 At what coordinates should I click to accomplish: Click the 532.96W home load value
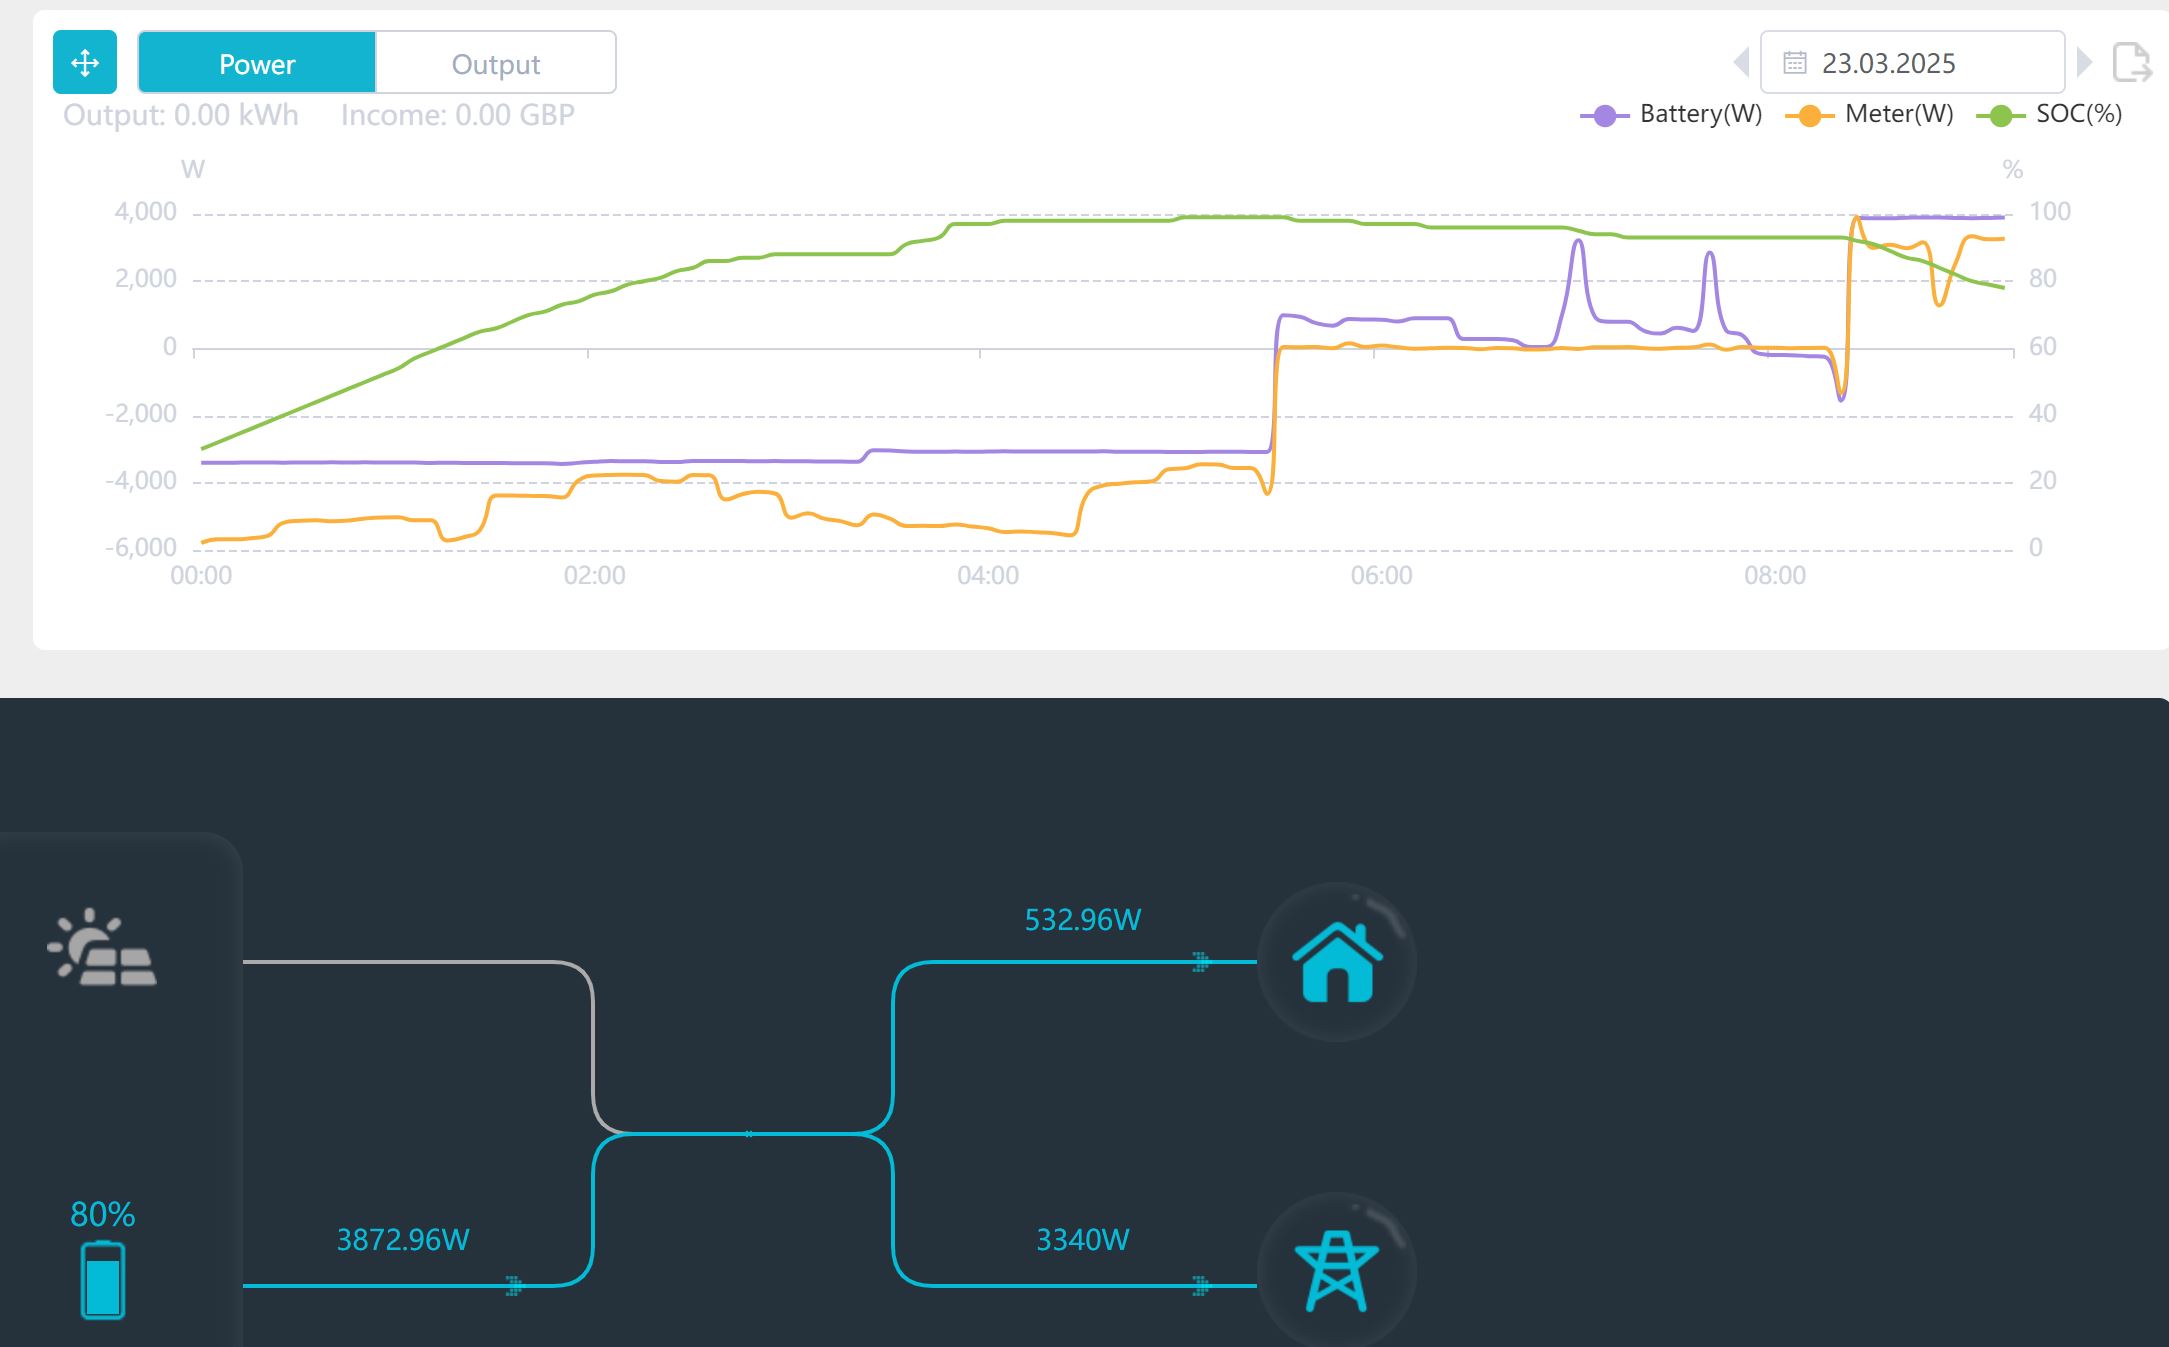[1083, 920]
